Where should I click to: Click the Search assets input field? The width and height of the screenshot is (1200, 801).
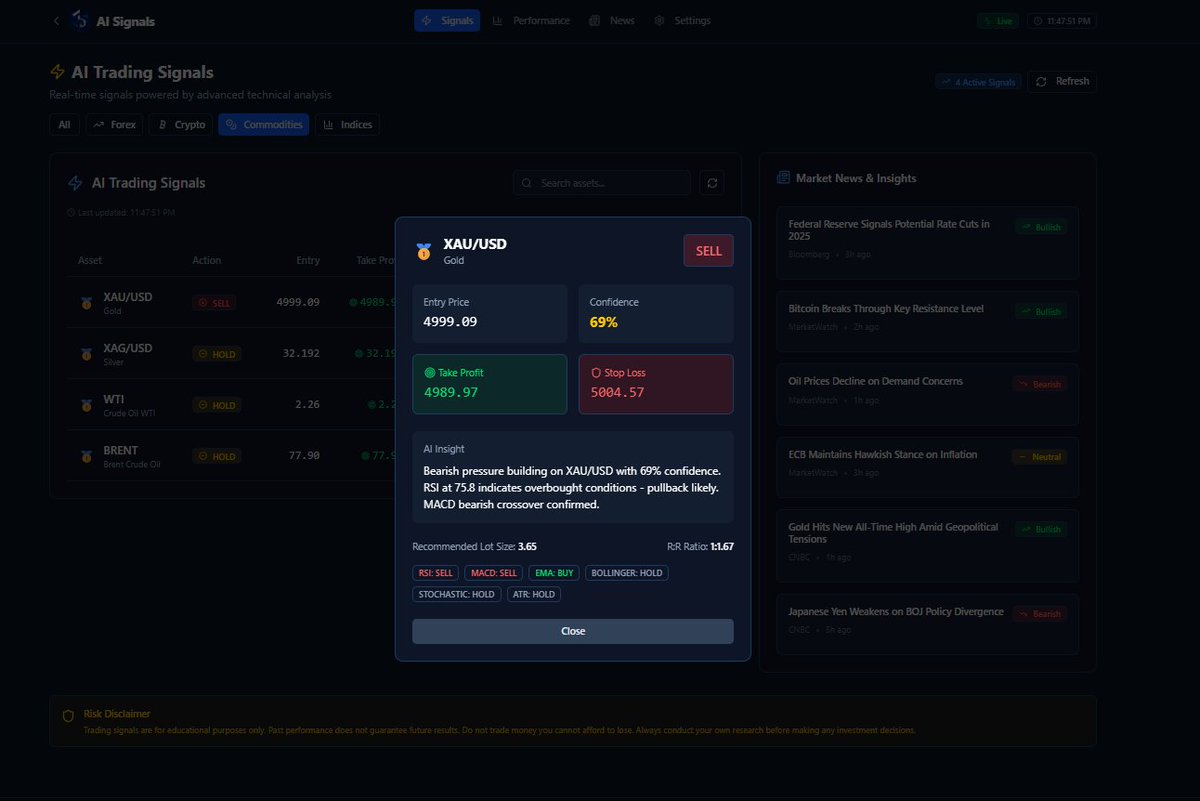click(602, 183)
